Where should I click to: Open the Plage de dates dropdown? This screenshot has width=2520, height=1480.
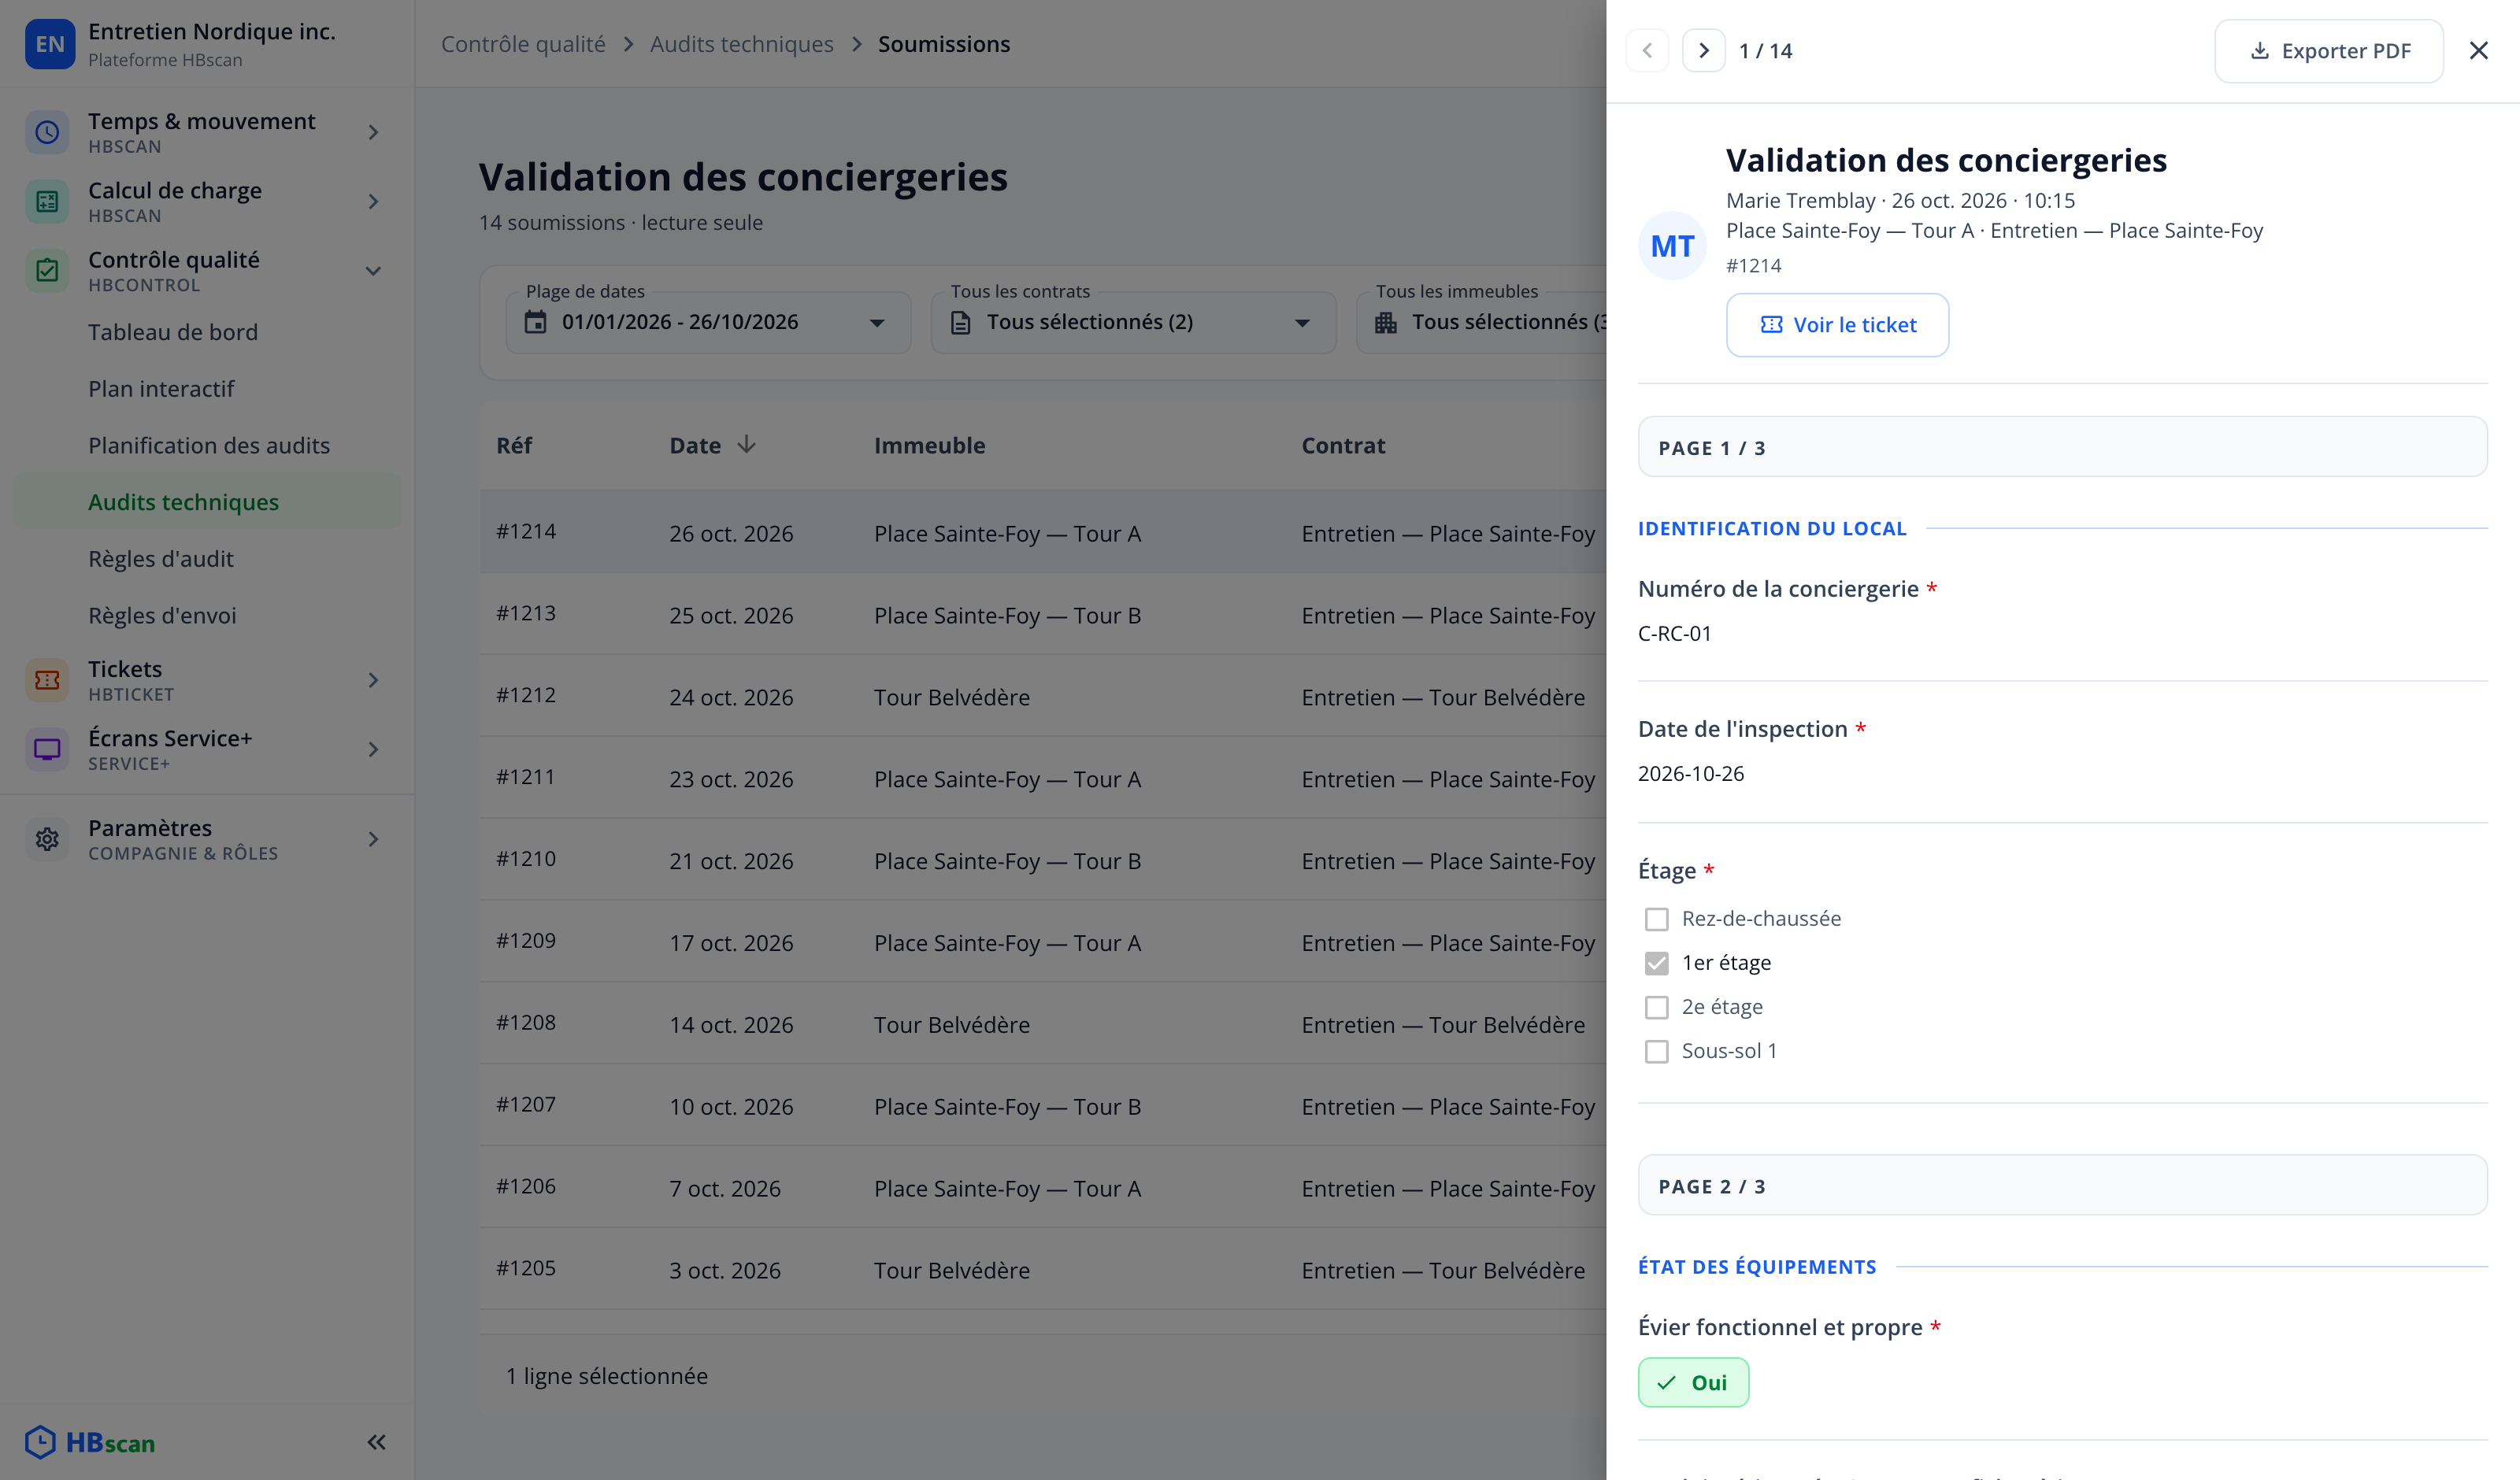click(x=708, y=322)
